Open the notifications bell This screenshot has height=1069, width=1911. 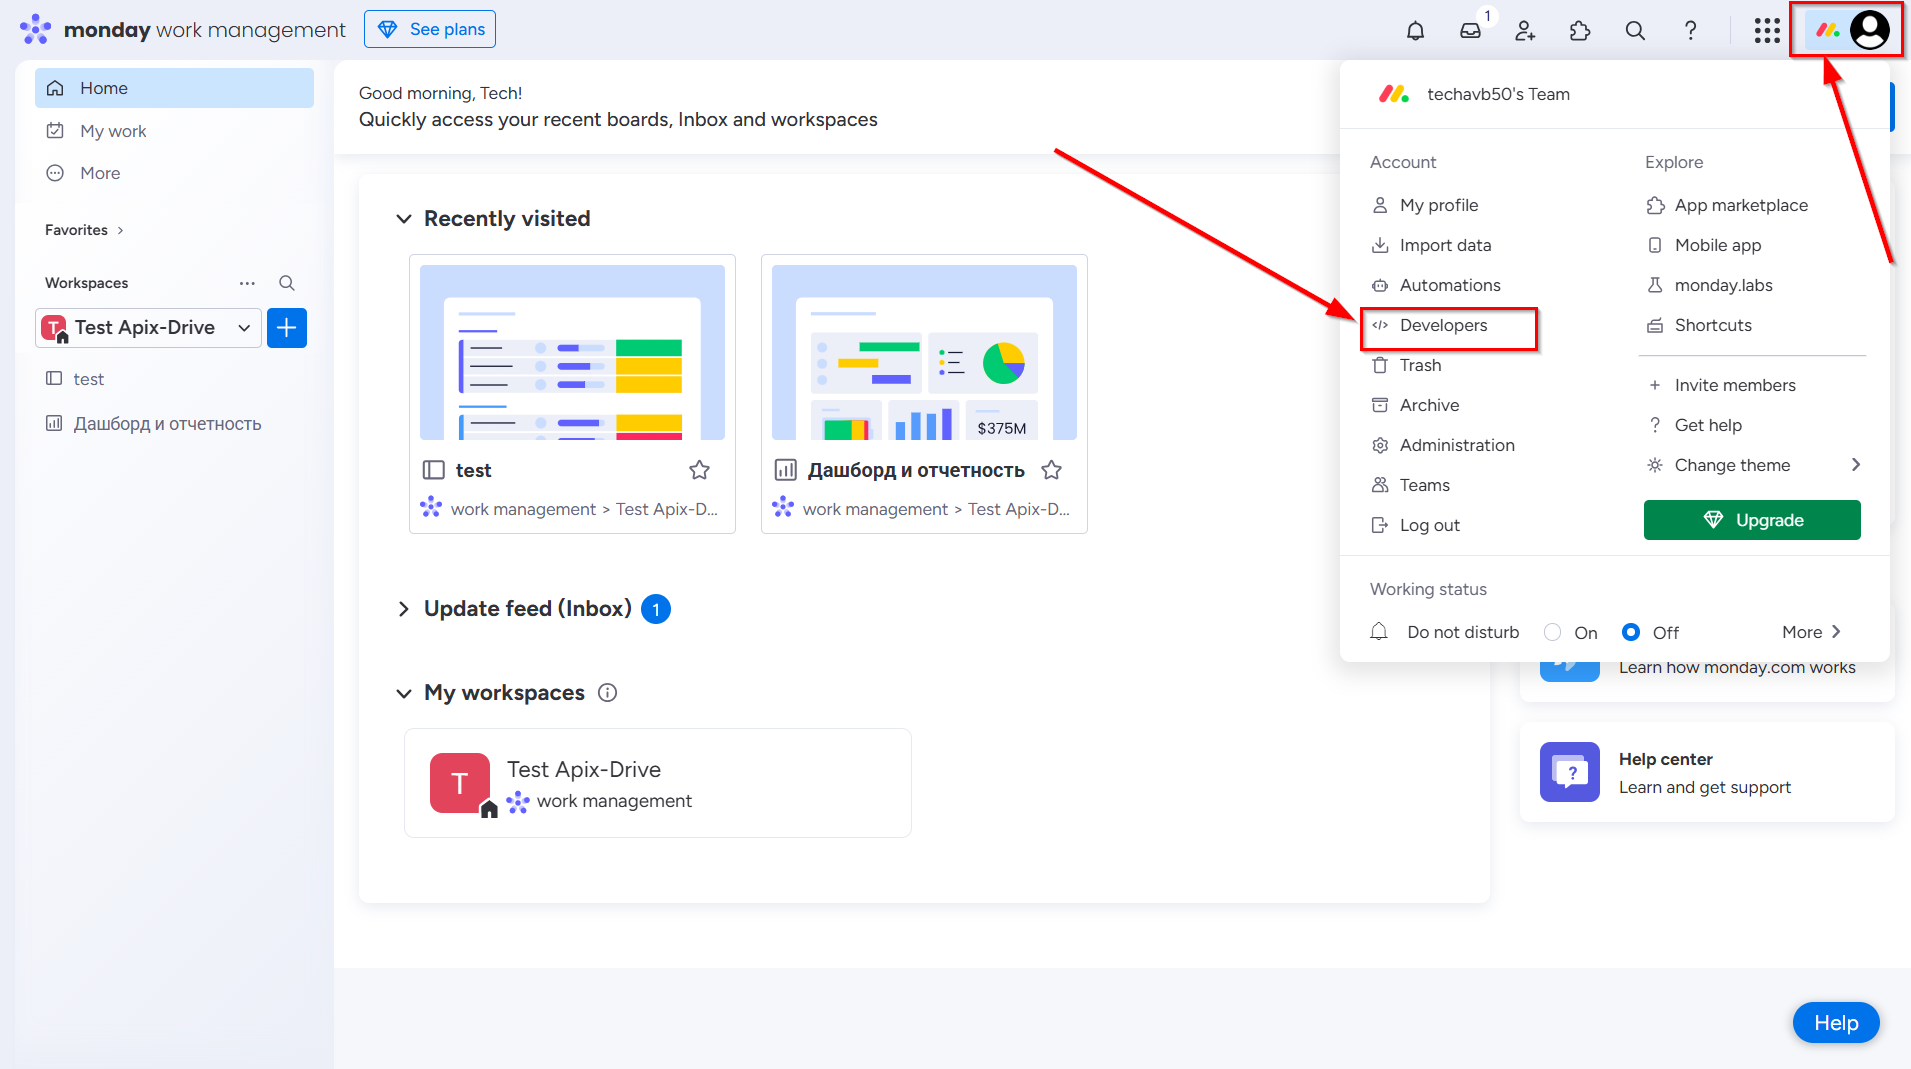pyautogui.click(x=1415, y=30)
